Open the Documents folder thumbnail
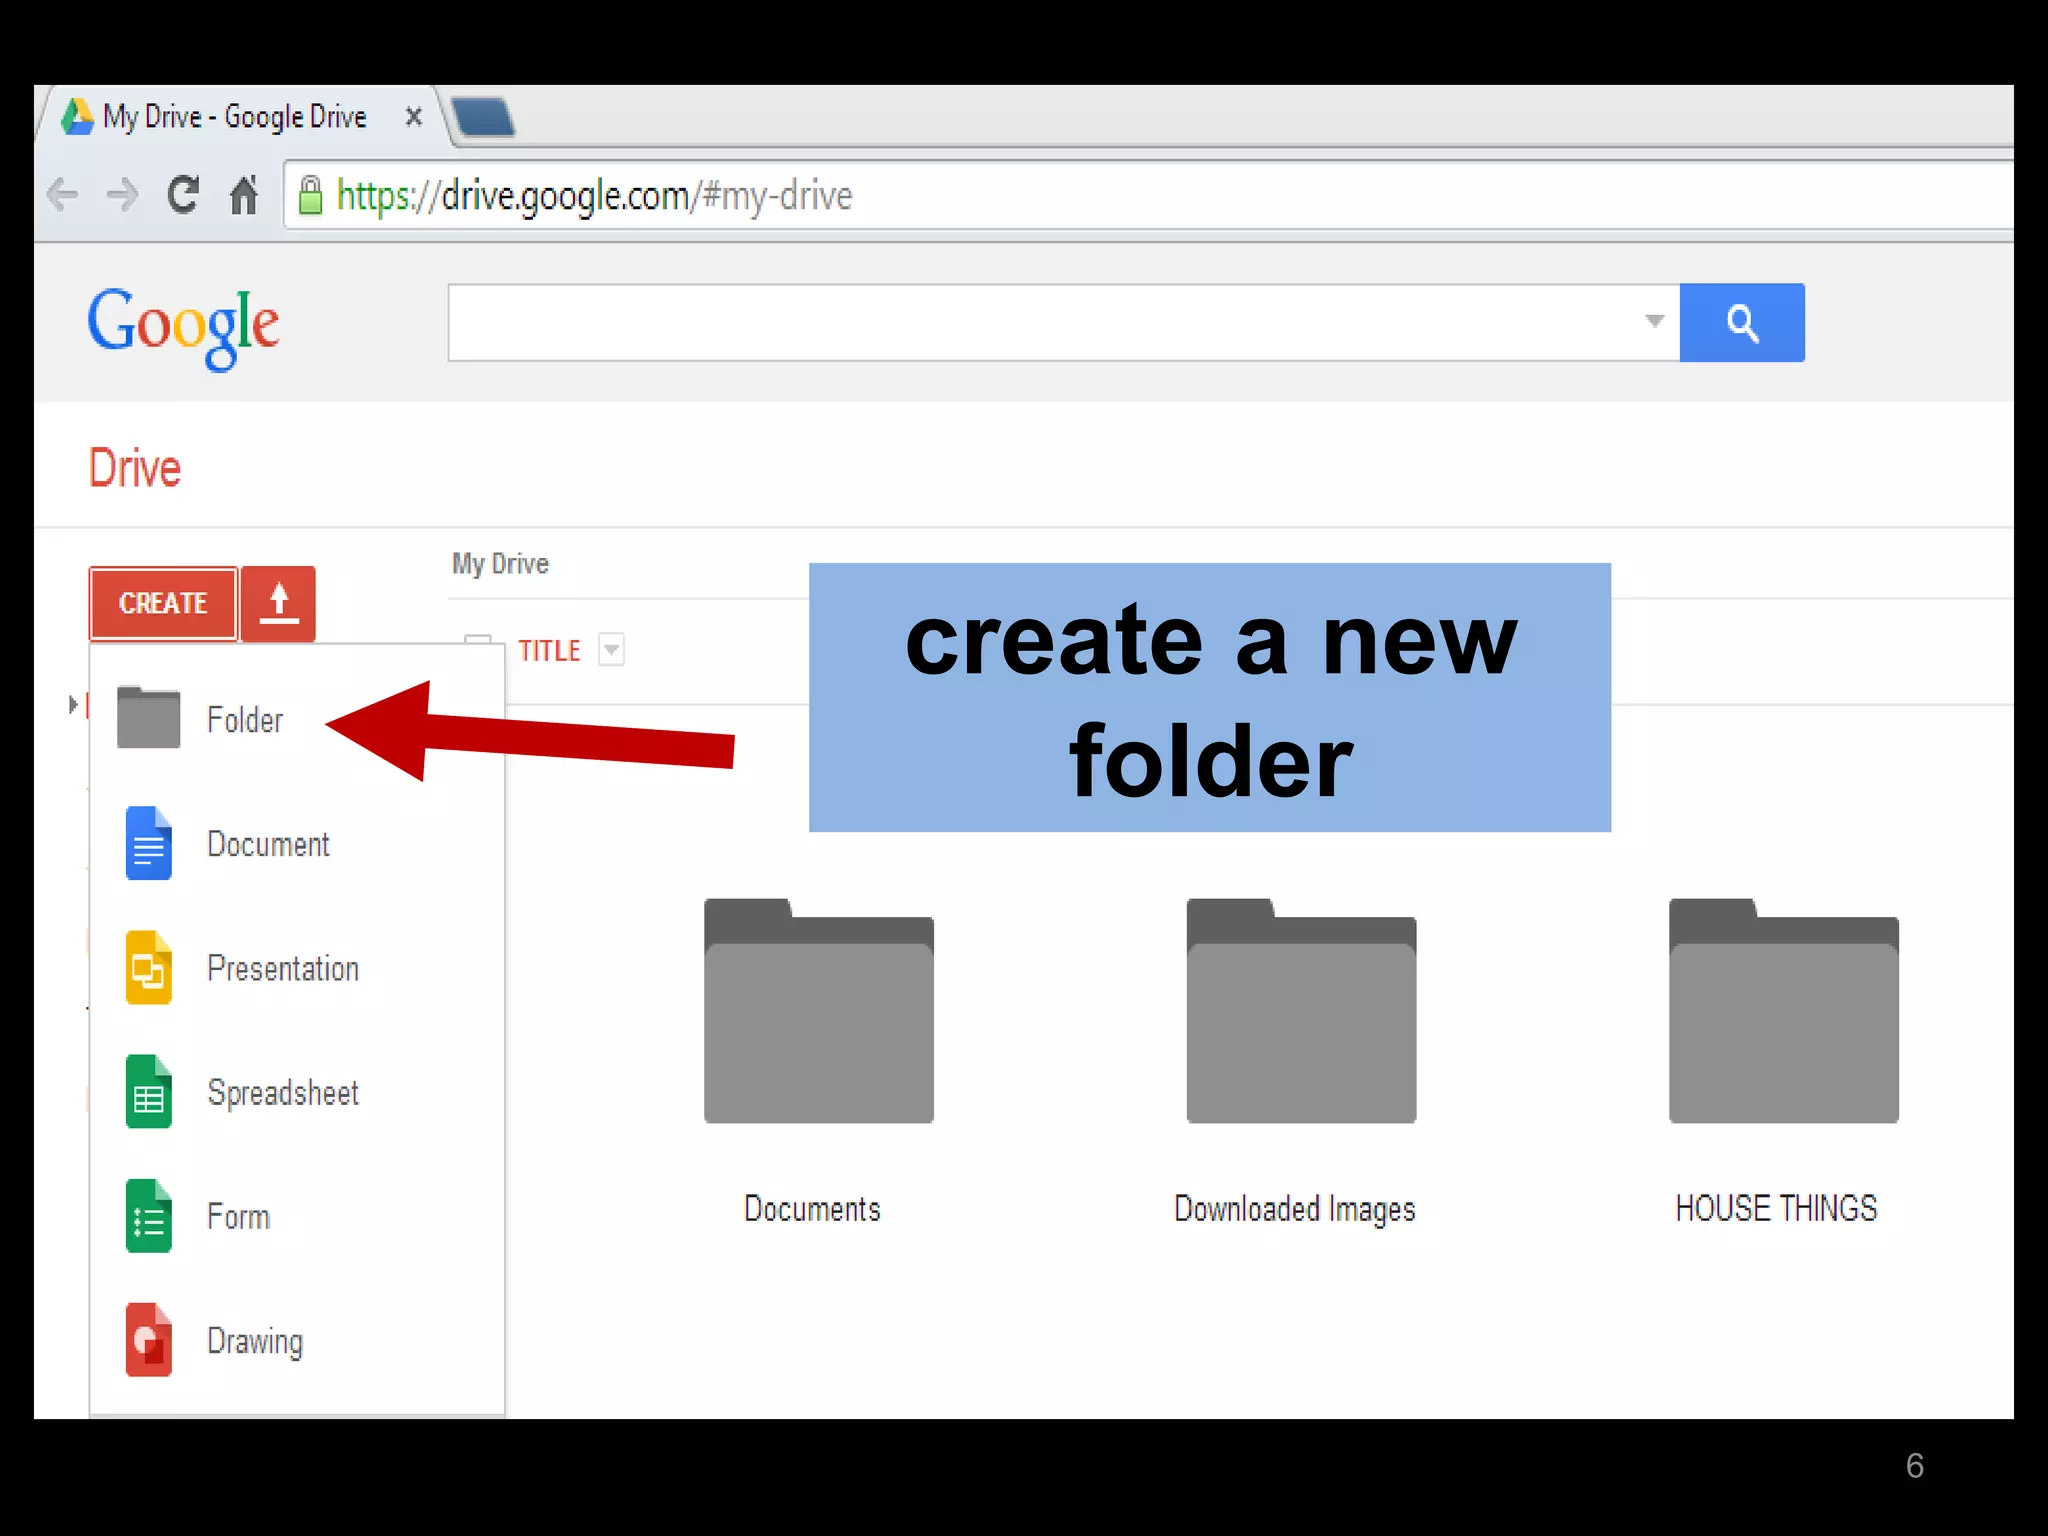 click(x=819, y=1011)
